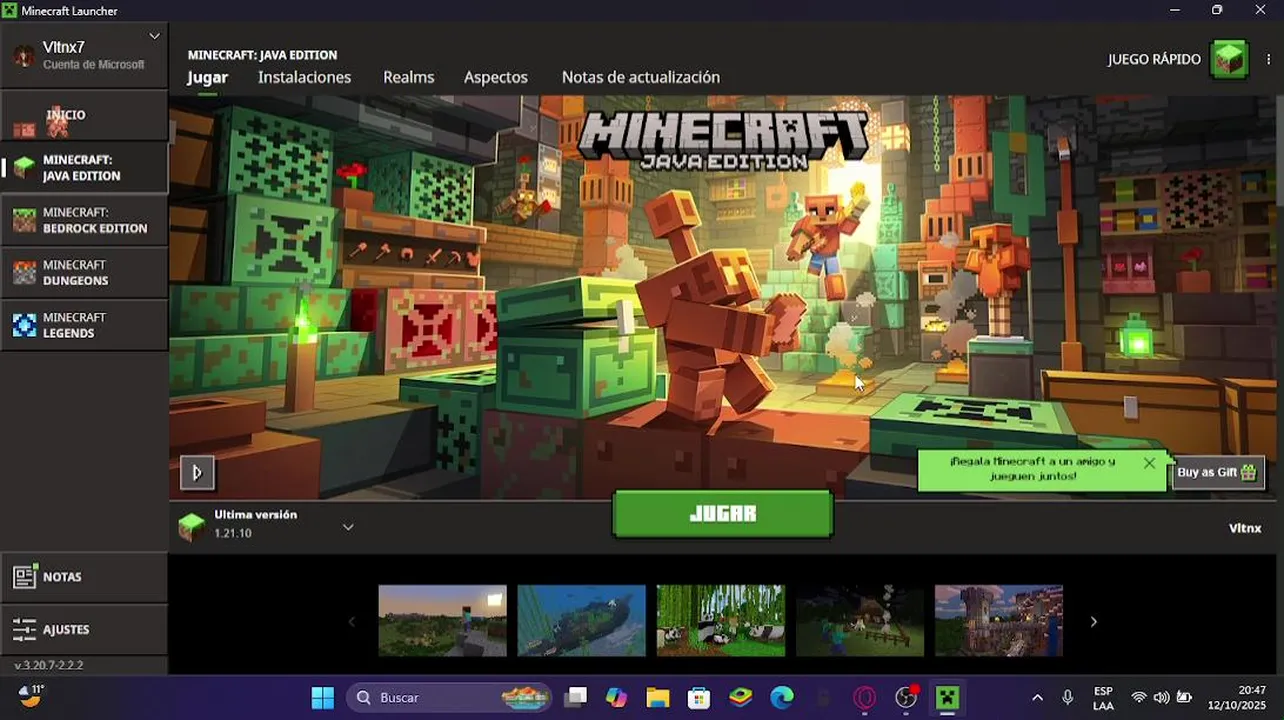Open first thumbnail with plains landscape
Viewport: 1284px width, 720px height.
click(x=442, y=621)
